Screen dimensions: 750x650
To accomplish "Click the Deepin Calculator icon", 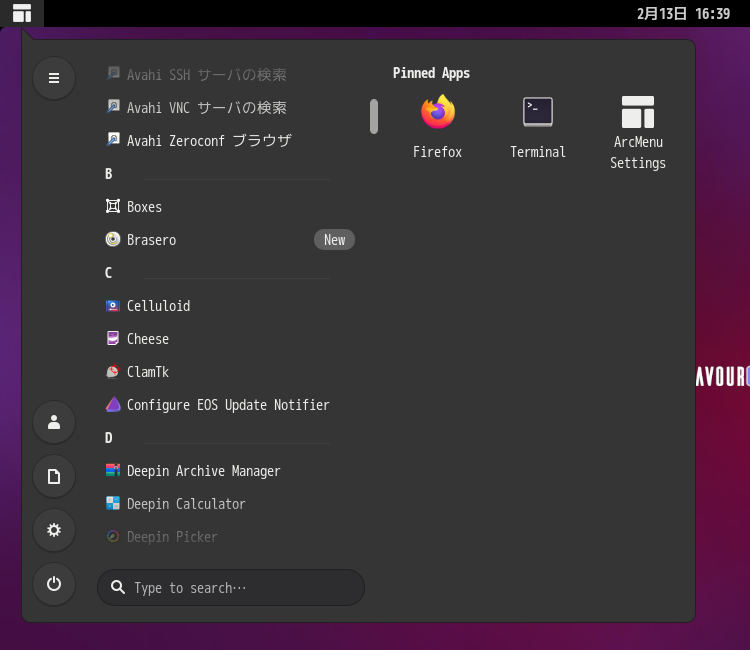I will 113,503.
